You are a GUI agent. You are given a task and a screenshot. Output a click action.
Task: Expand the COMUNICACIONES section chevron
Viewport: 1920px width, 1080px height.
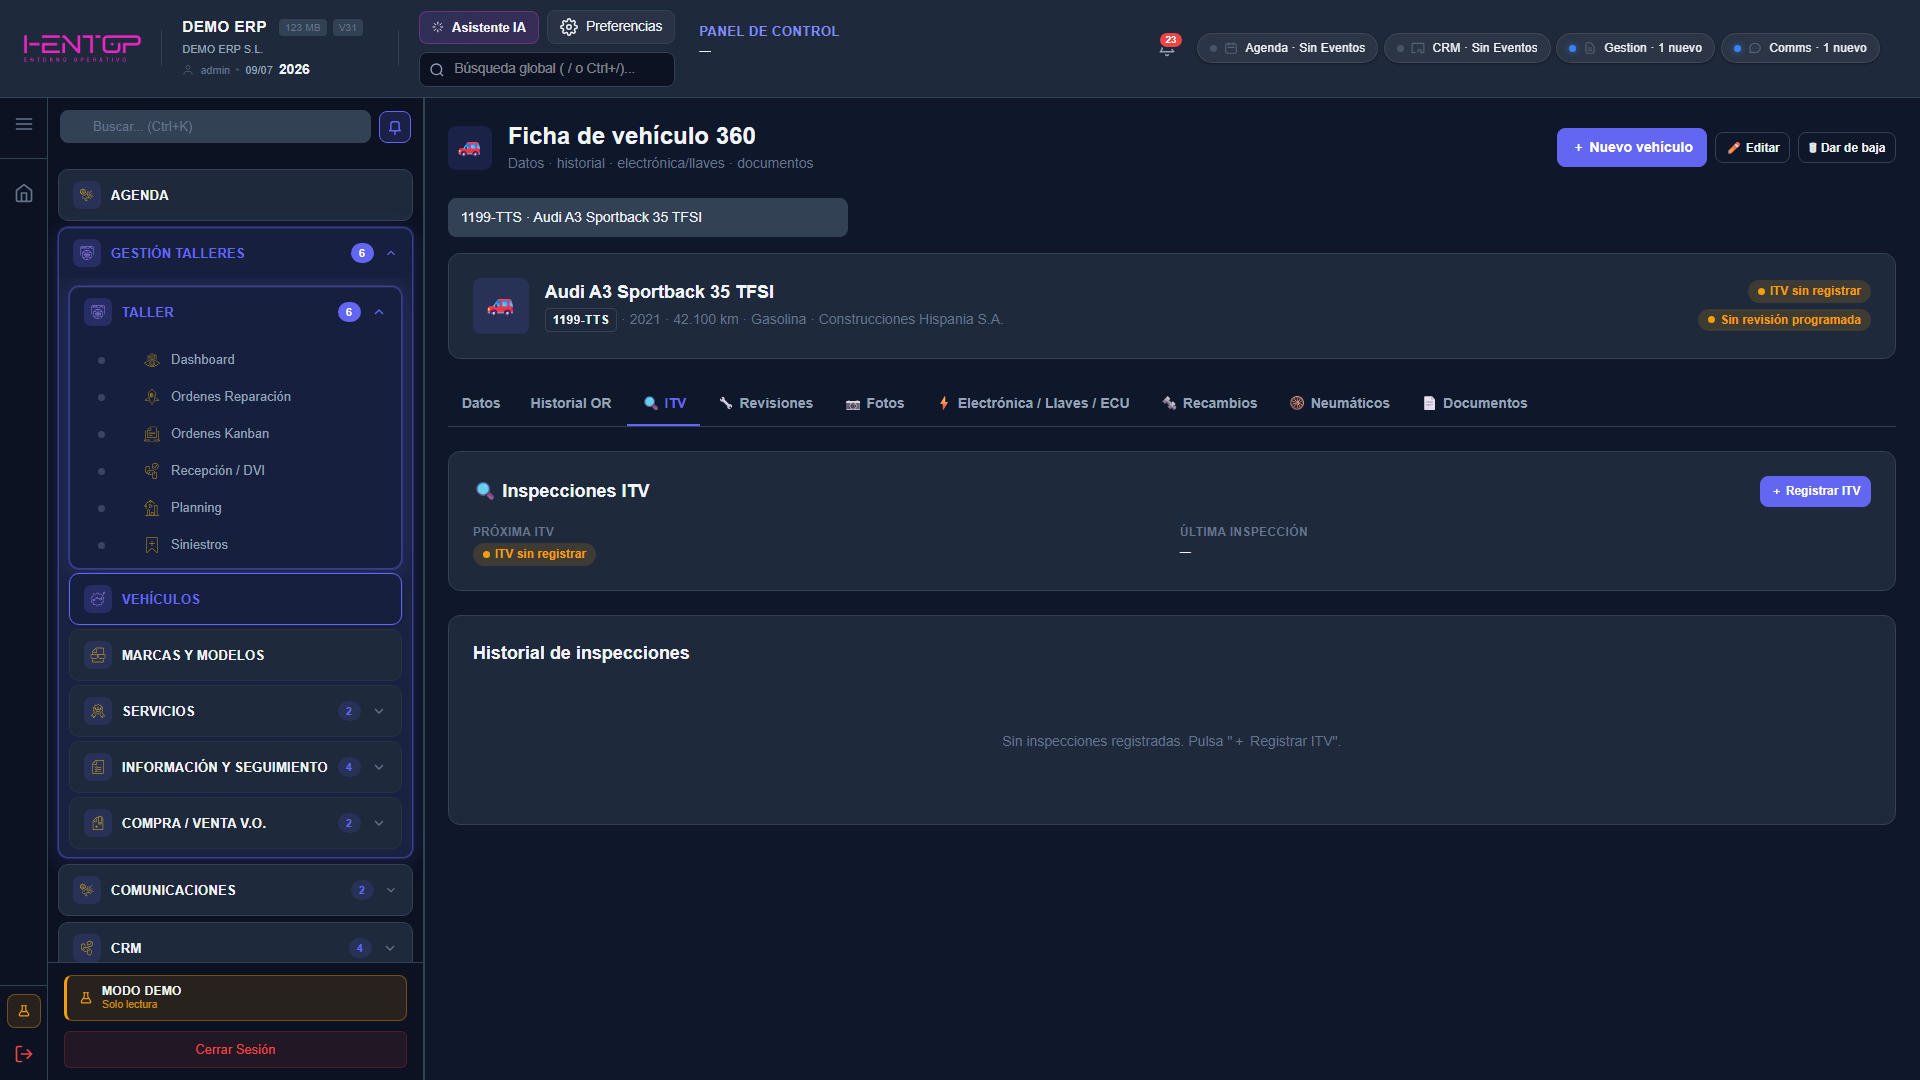click(391, 890)
